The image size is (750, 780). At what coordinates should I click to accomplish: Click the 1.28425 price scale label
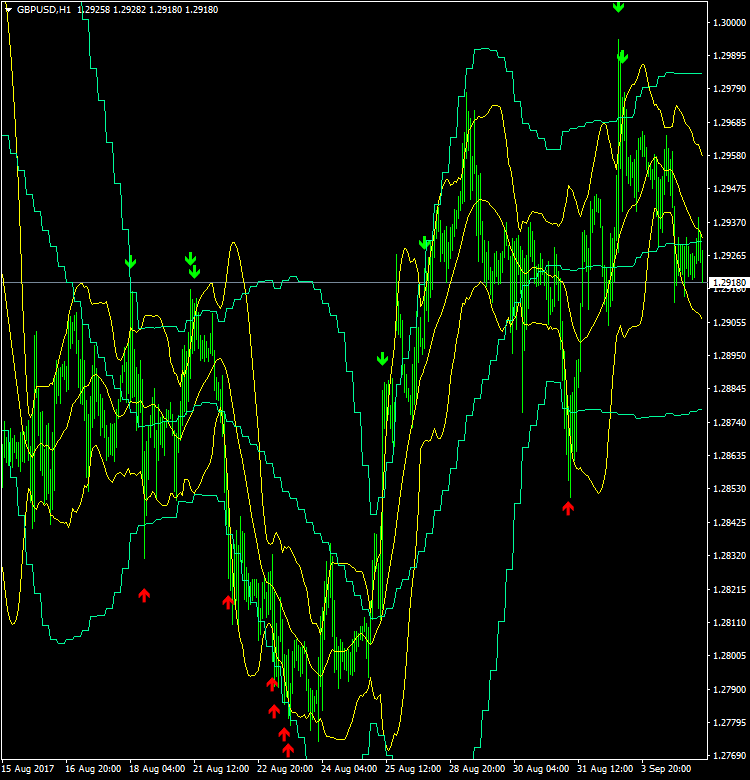coord(729,522)
